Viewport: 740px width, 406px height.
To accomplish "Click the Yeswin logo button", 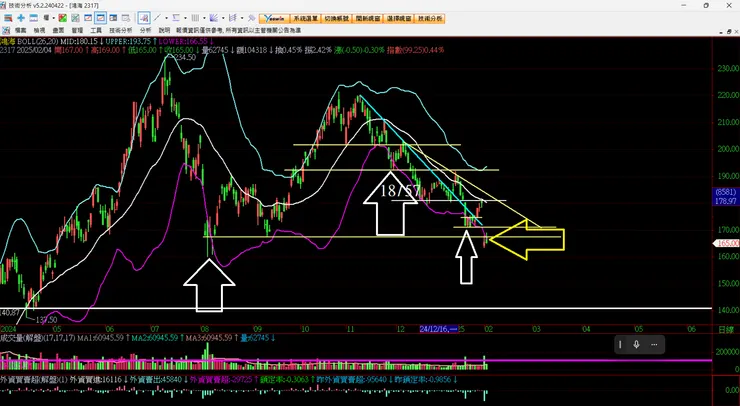I will point(274,18).
